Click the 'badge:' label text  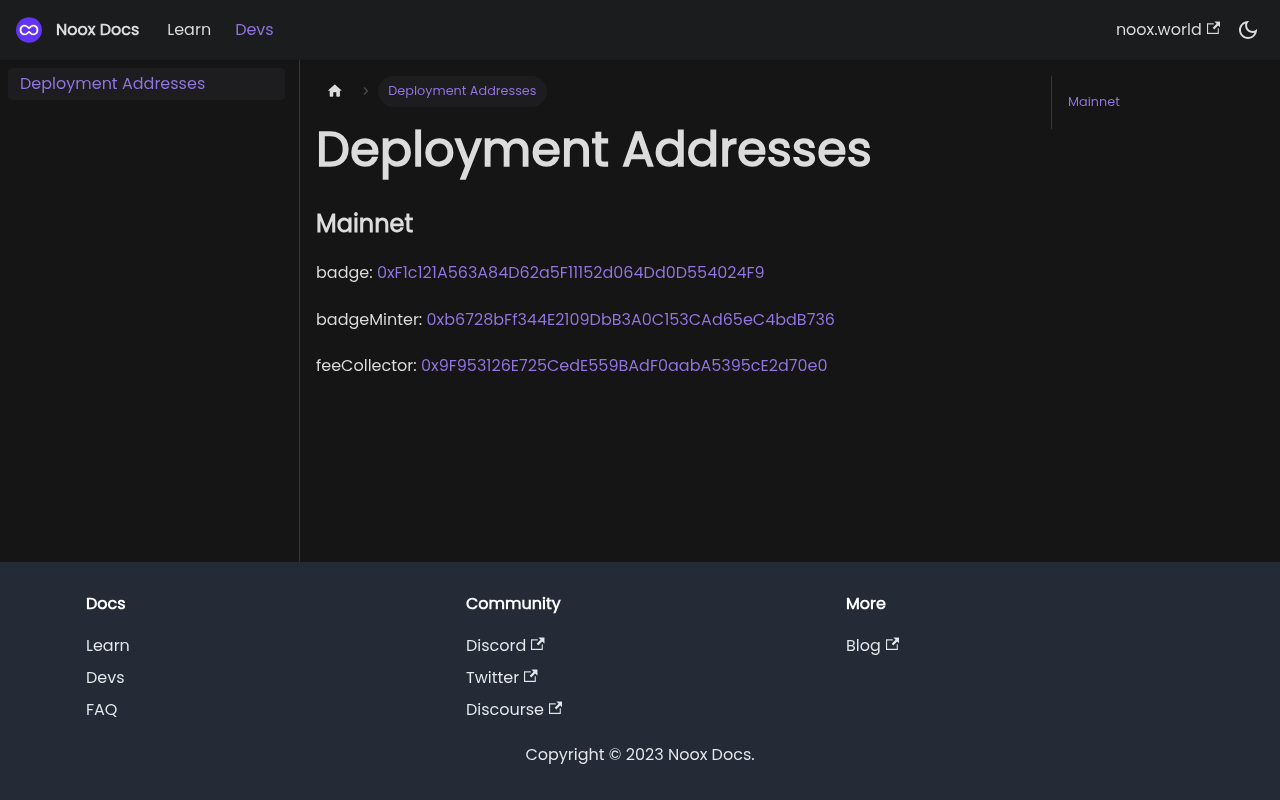tap(344, 273)
